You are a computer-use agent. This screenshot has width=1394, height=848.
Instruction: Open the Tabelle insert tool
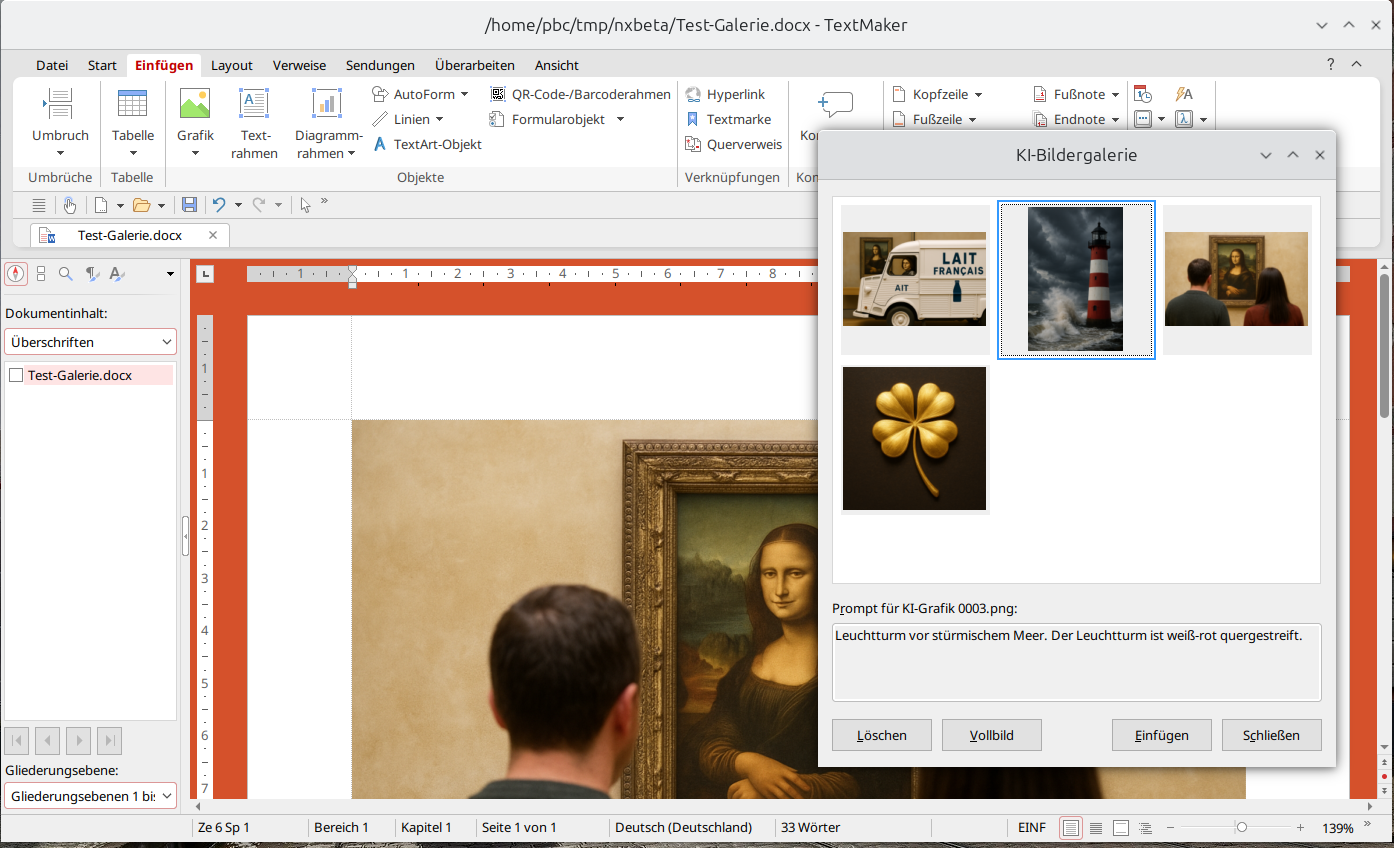(132, 122)
